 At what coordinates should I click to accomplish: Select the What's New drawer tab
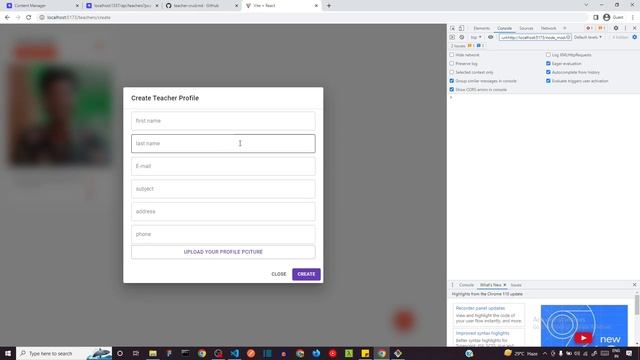click(x=491, y=285)
